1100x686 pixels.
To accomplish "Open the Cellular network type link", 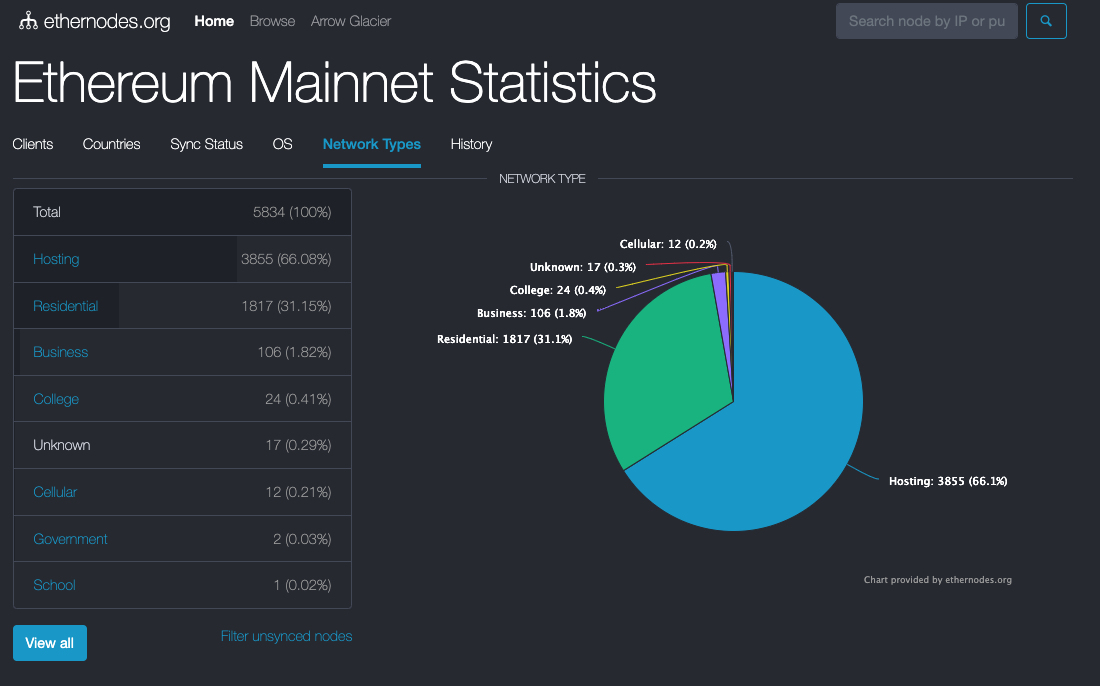I will coord(55,492).
